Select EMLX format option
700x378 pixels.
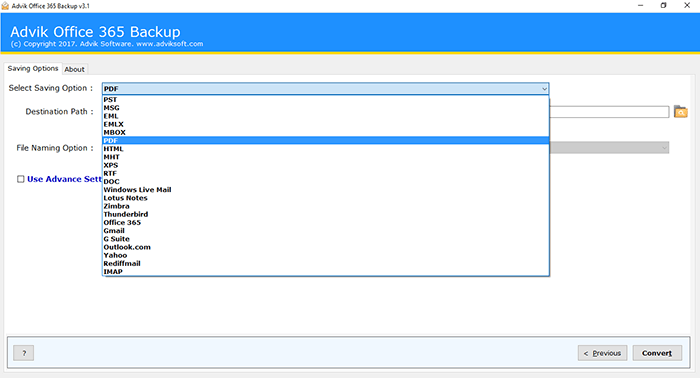(325, 124)
